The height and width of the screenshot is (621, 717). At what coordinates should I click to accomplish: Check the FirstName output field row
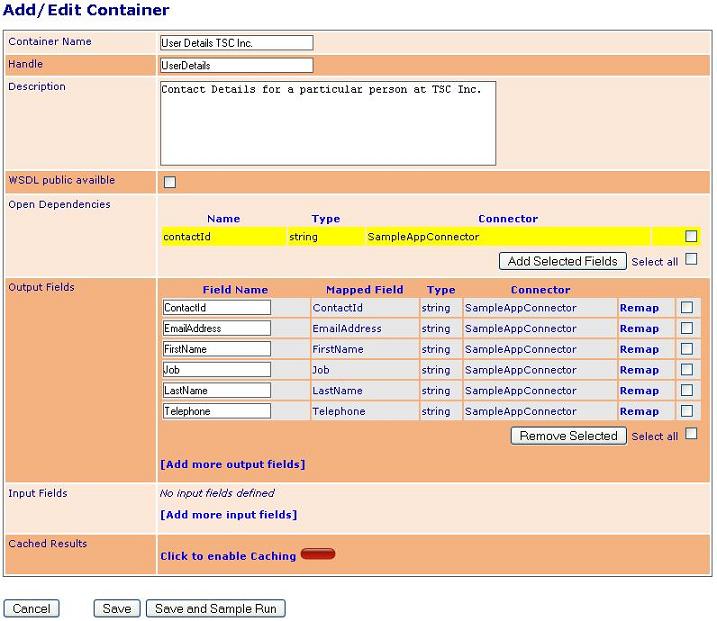[687, 349]
